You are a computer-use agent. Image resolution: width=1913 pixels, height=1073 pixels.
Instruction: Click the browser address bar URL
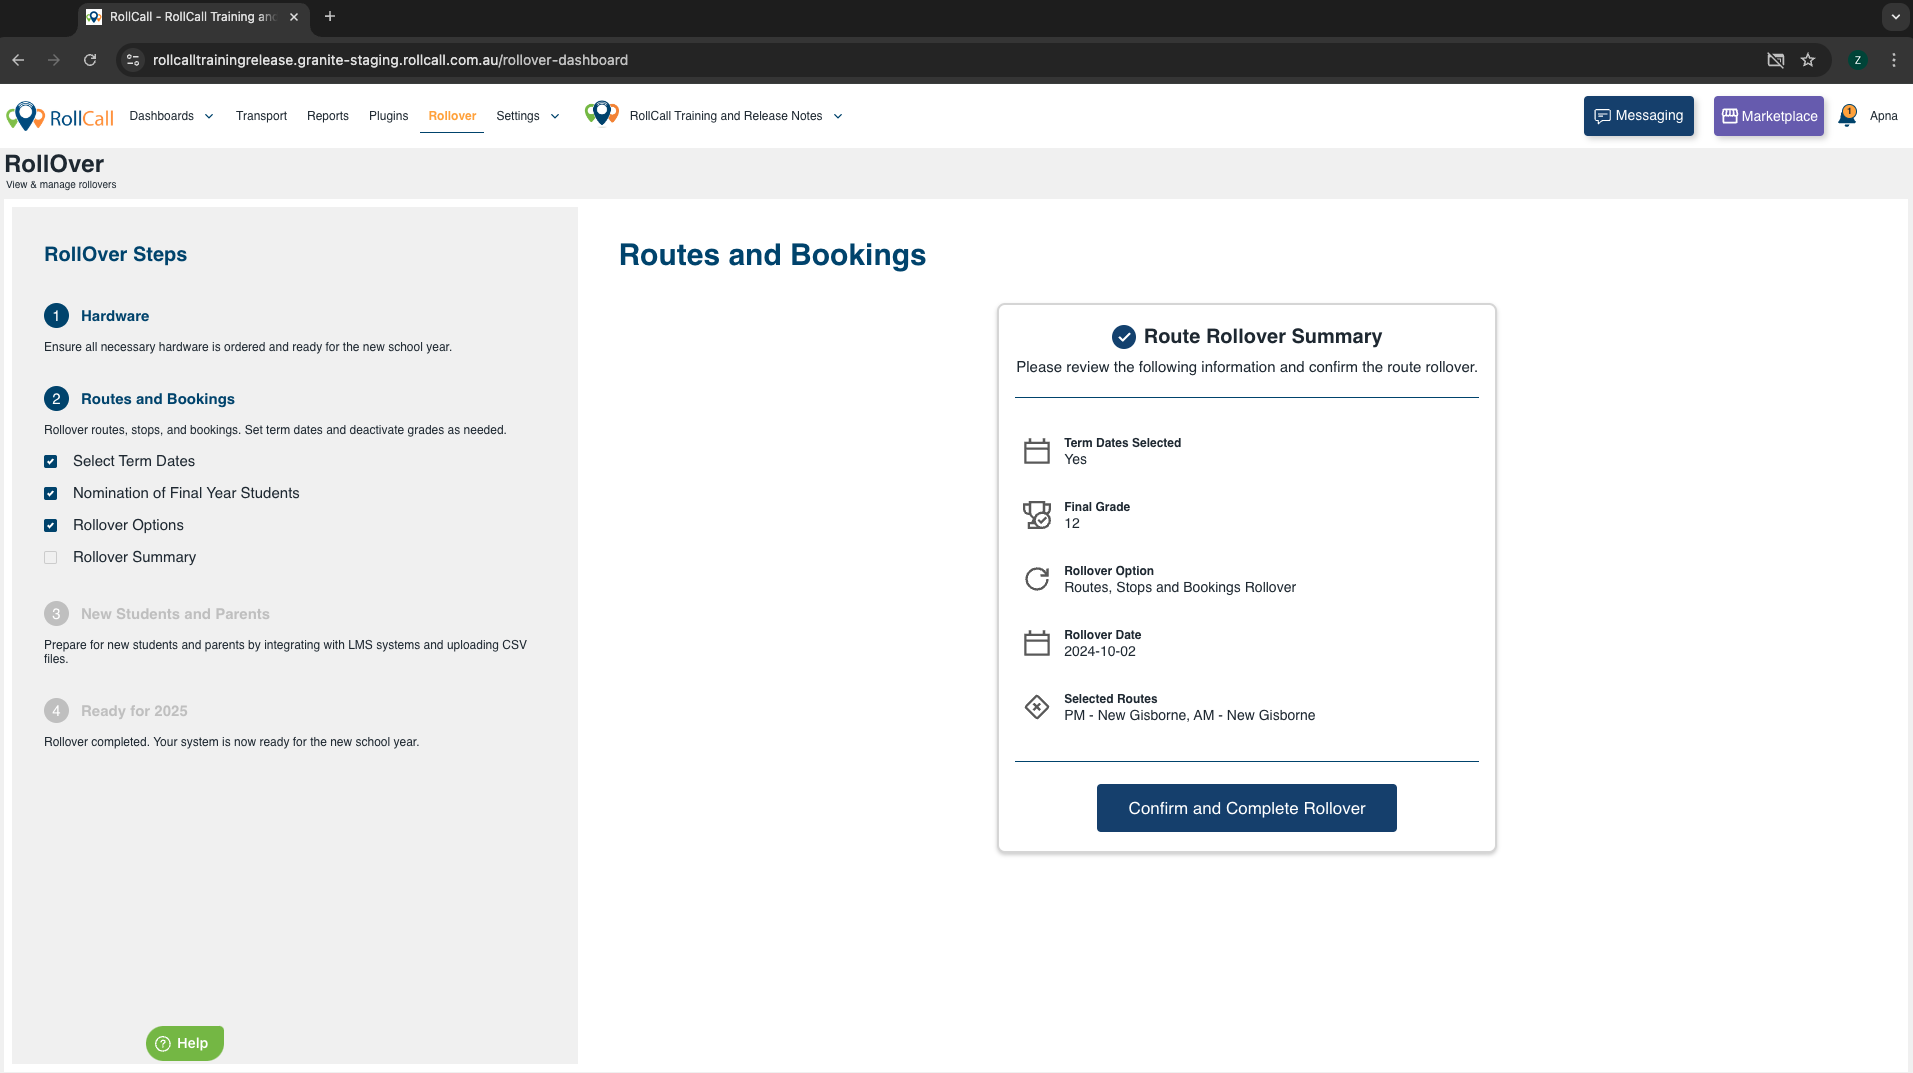pyautogui.click(x=390, y=60)
